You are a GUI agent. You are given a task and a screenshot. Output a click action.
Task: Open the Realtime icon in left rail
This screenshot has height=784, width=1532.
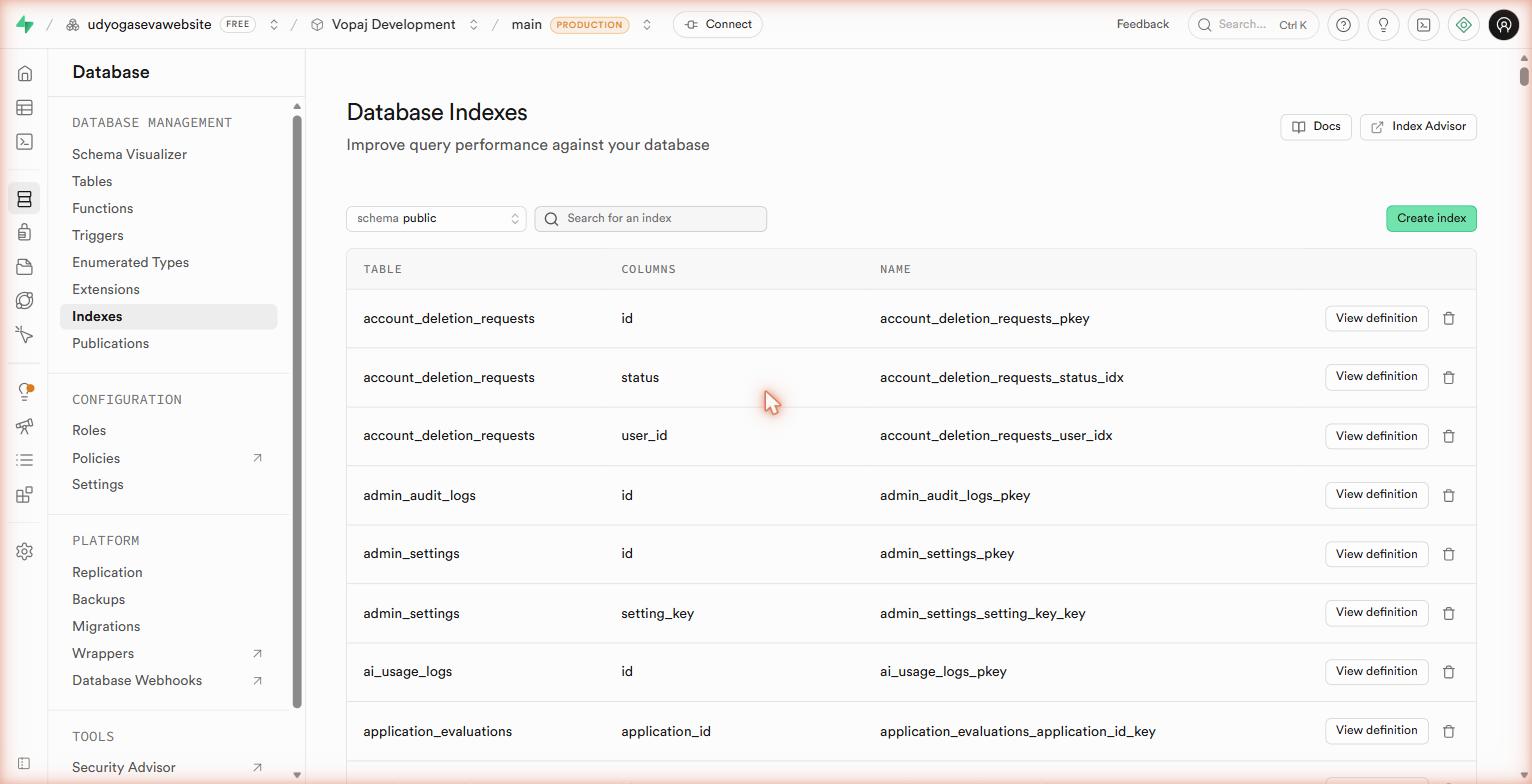tap(25, 335)
